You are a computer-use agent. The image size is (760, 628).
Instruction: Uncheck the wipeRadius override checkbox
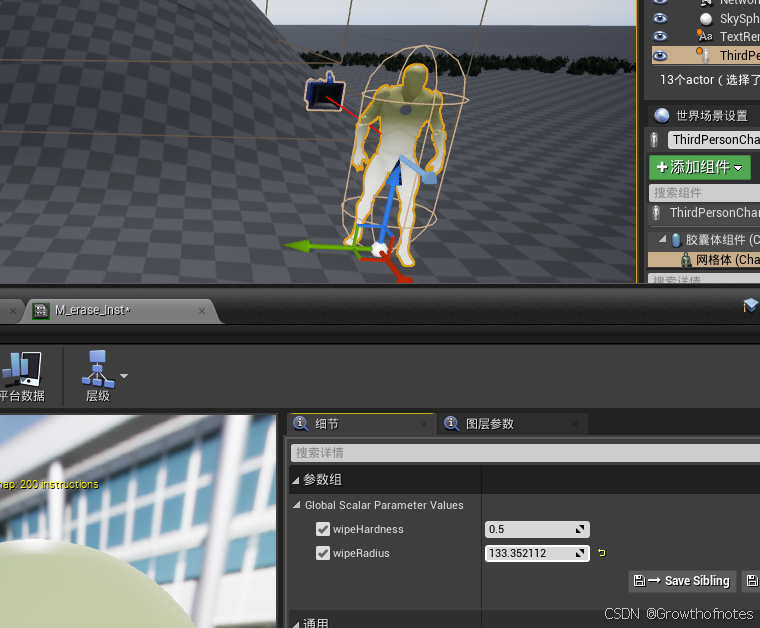323,553
